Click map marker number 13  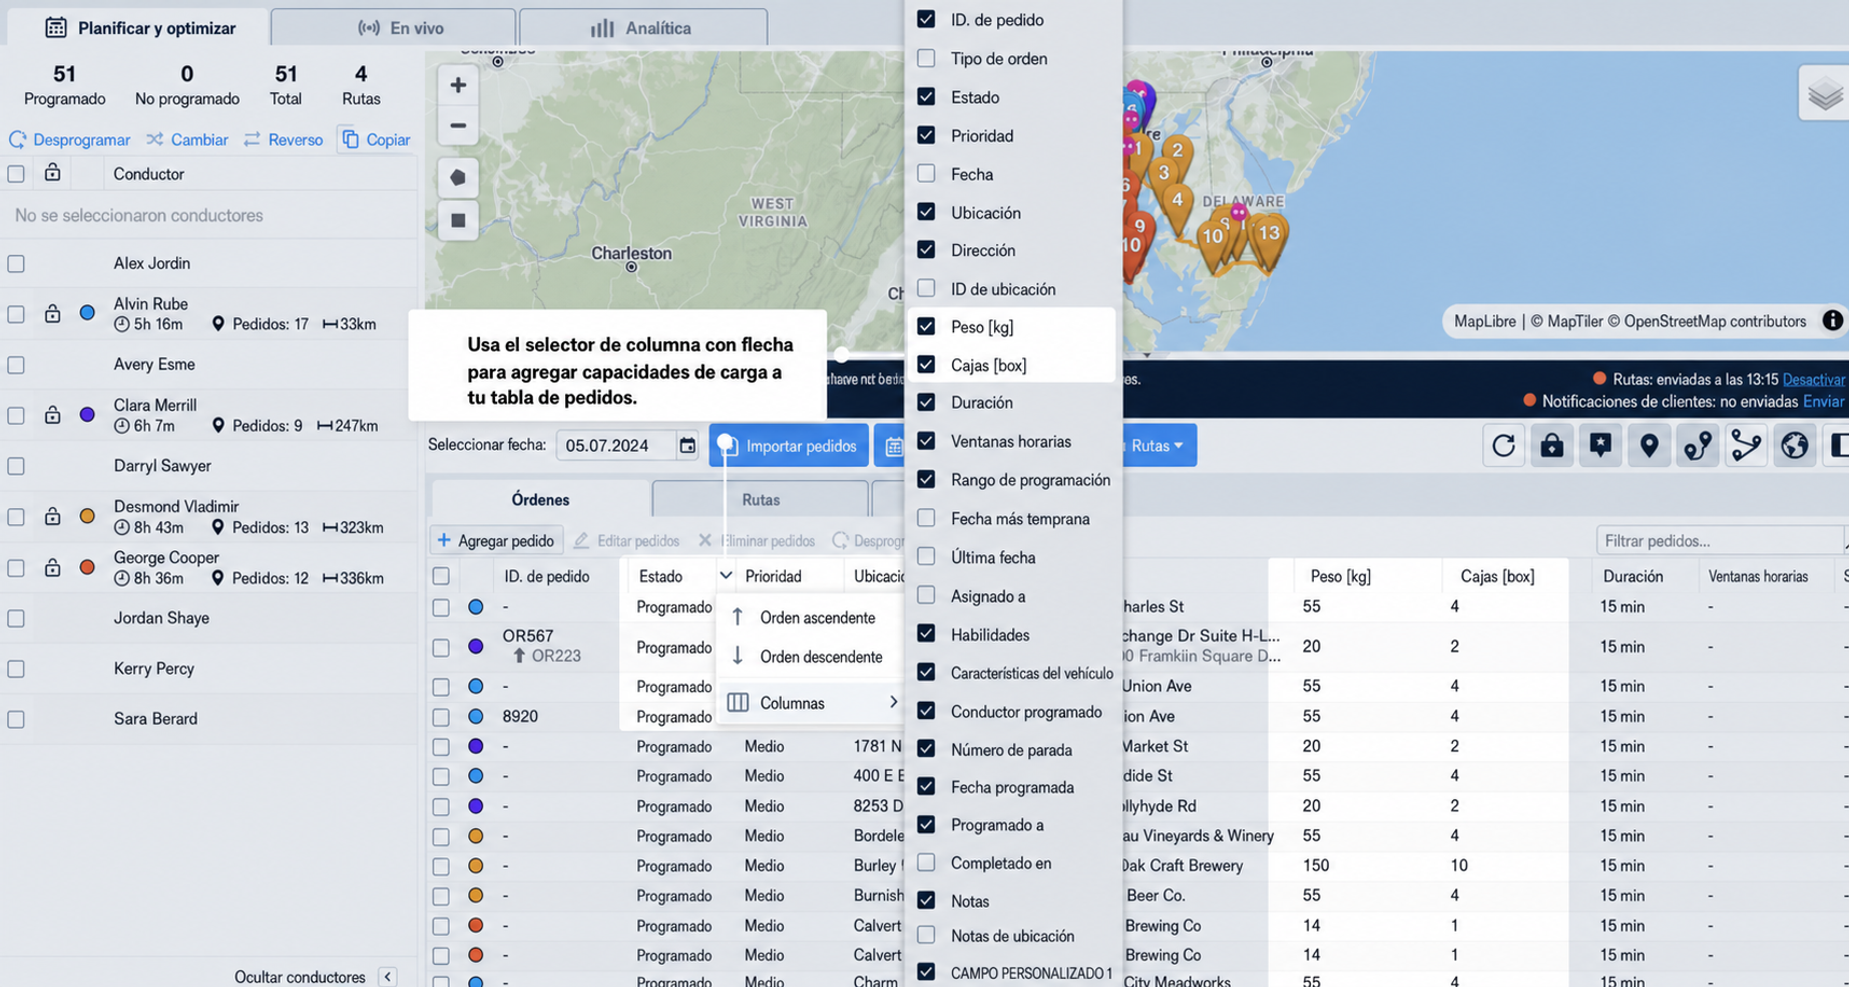(x=1269, y=236)
